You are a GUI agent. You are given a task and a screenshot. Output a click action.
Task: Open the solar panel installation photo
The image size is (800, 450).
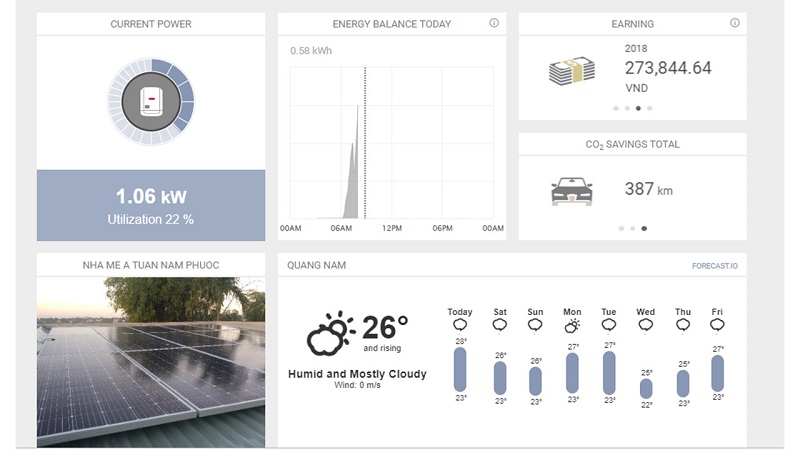click(151, 362)
